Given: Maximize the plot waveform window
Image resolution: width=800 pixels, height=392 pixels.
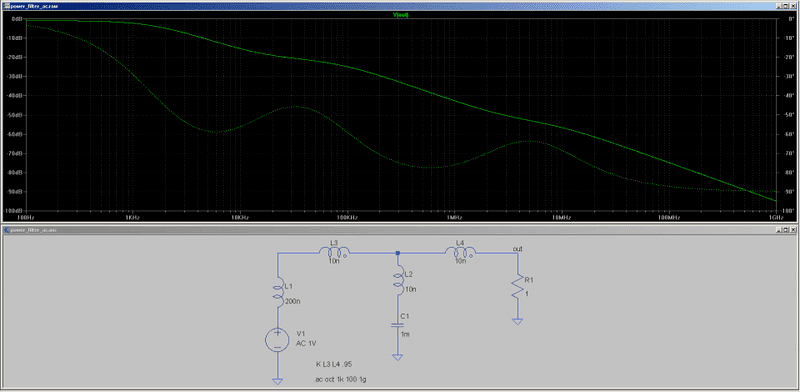Looking at the screenshot, I should click(x=786, y=5).
